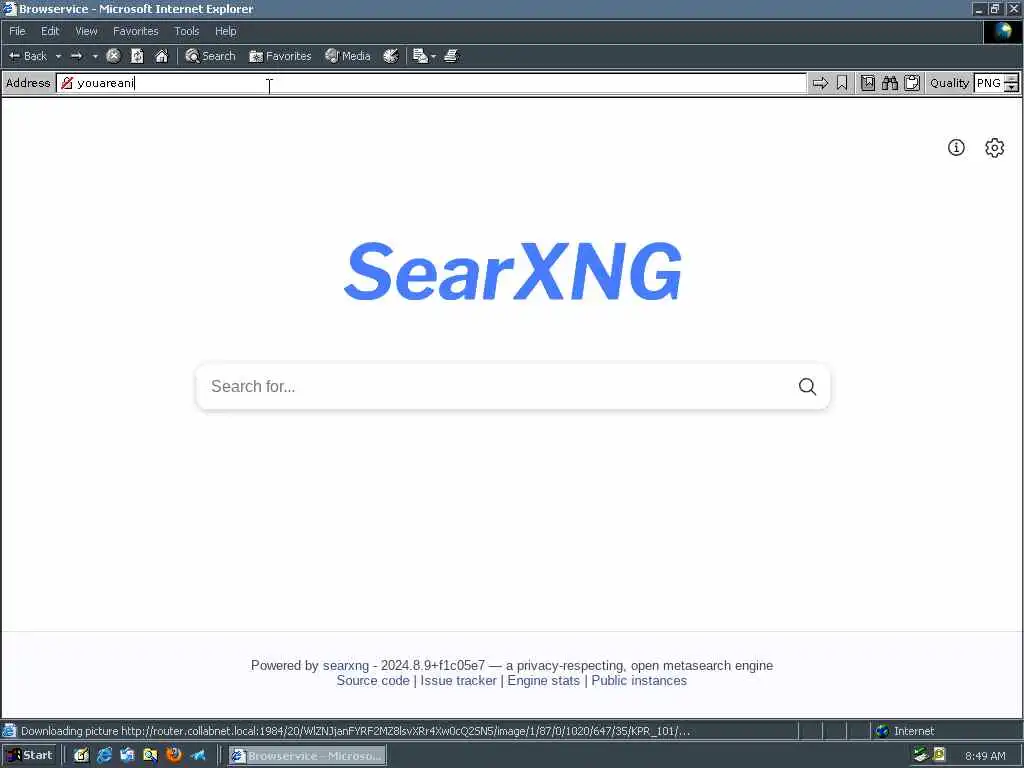Launch Internet Explorer from quick launch
The height and width of the screenshot is (768, 1024).
point(104,756)
